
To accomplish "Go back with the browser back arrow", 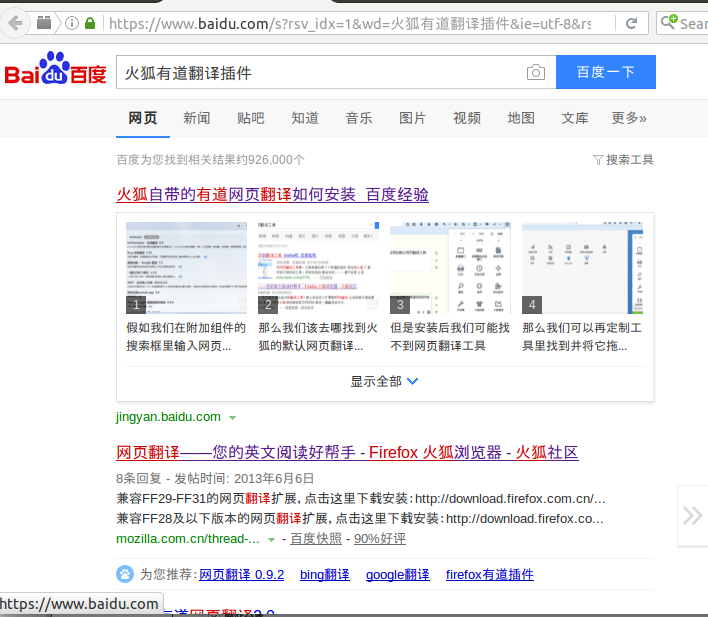I will pyautogui.click(x=15, y=23).
